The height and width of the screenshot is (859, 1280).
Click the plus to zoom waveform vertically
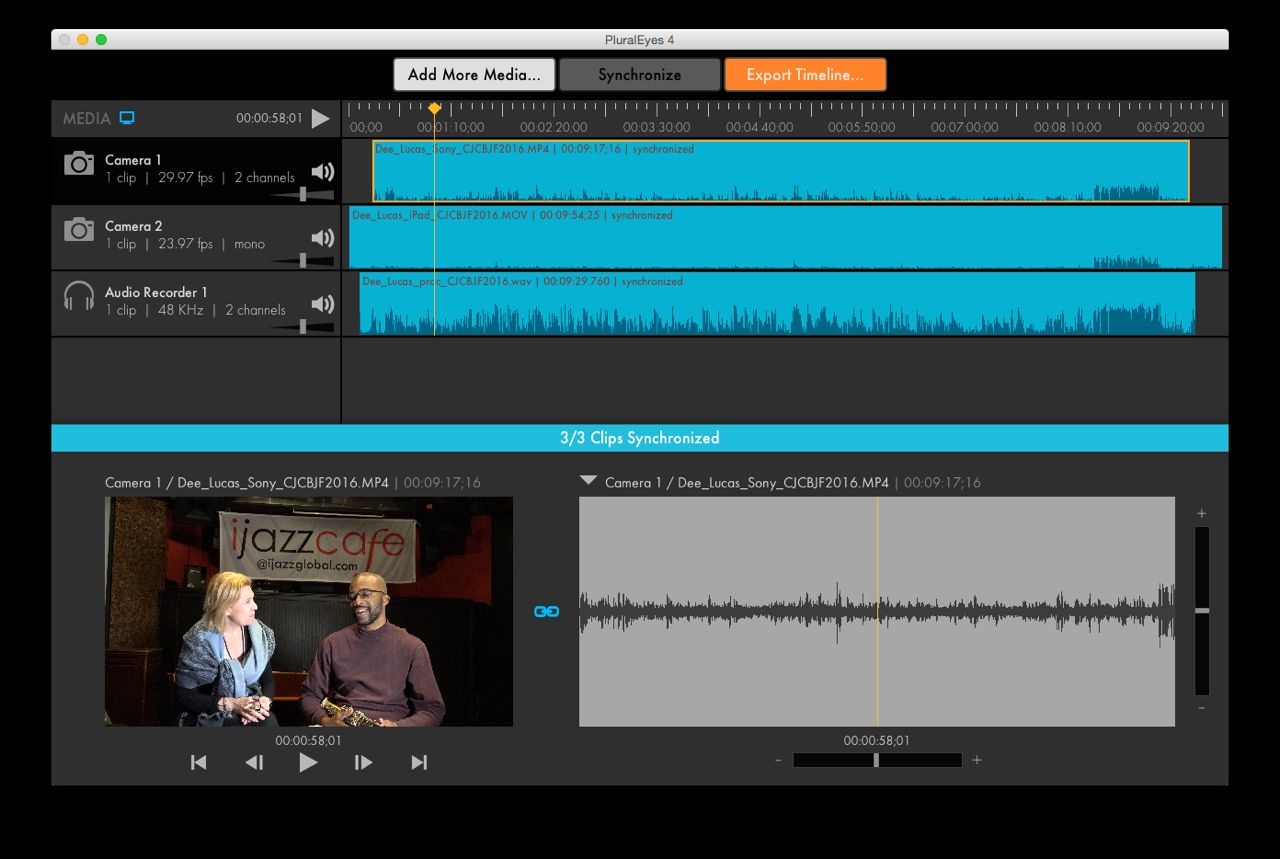[x=1202, y=514]
